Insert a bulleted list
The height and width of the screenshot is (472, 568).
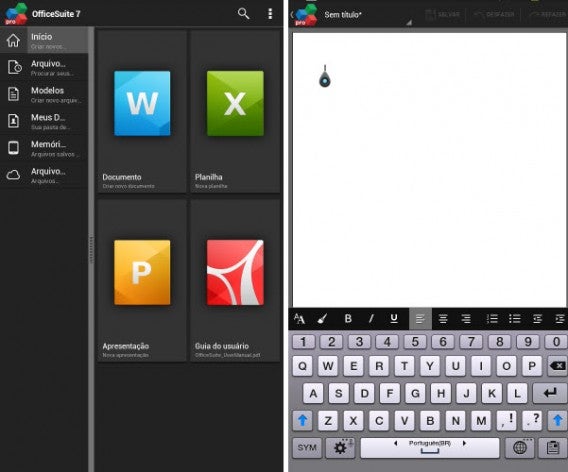[x=515, y=319]
